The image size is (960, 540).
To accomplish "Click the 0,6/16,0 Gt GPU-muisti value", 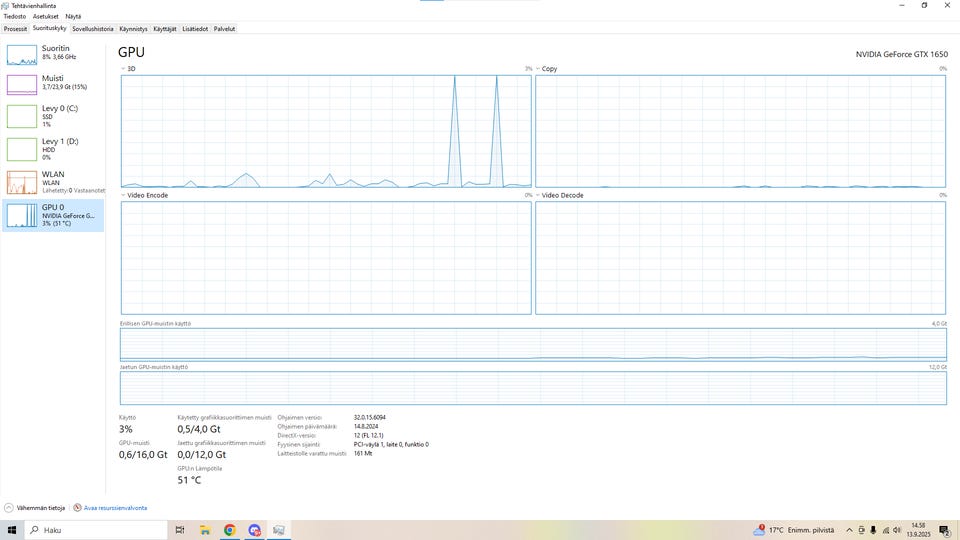I will click(143, 454).
